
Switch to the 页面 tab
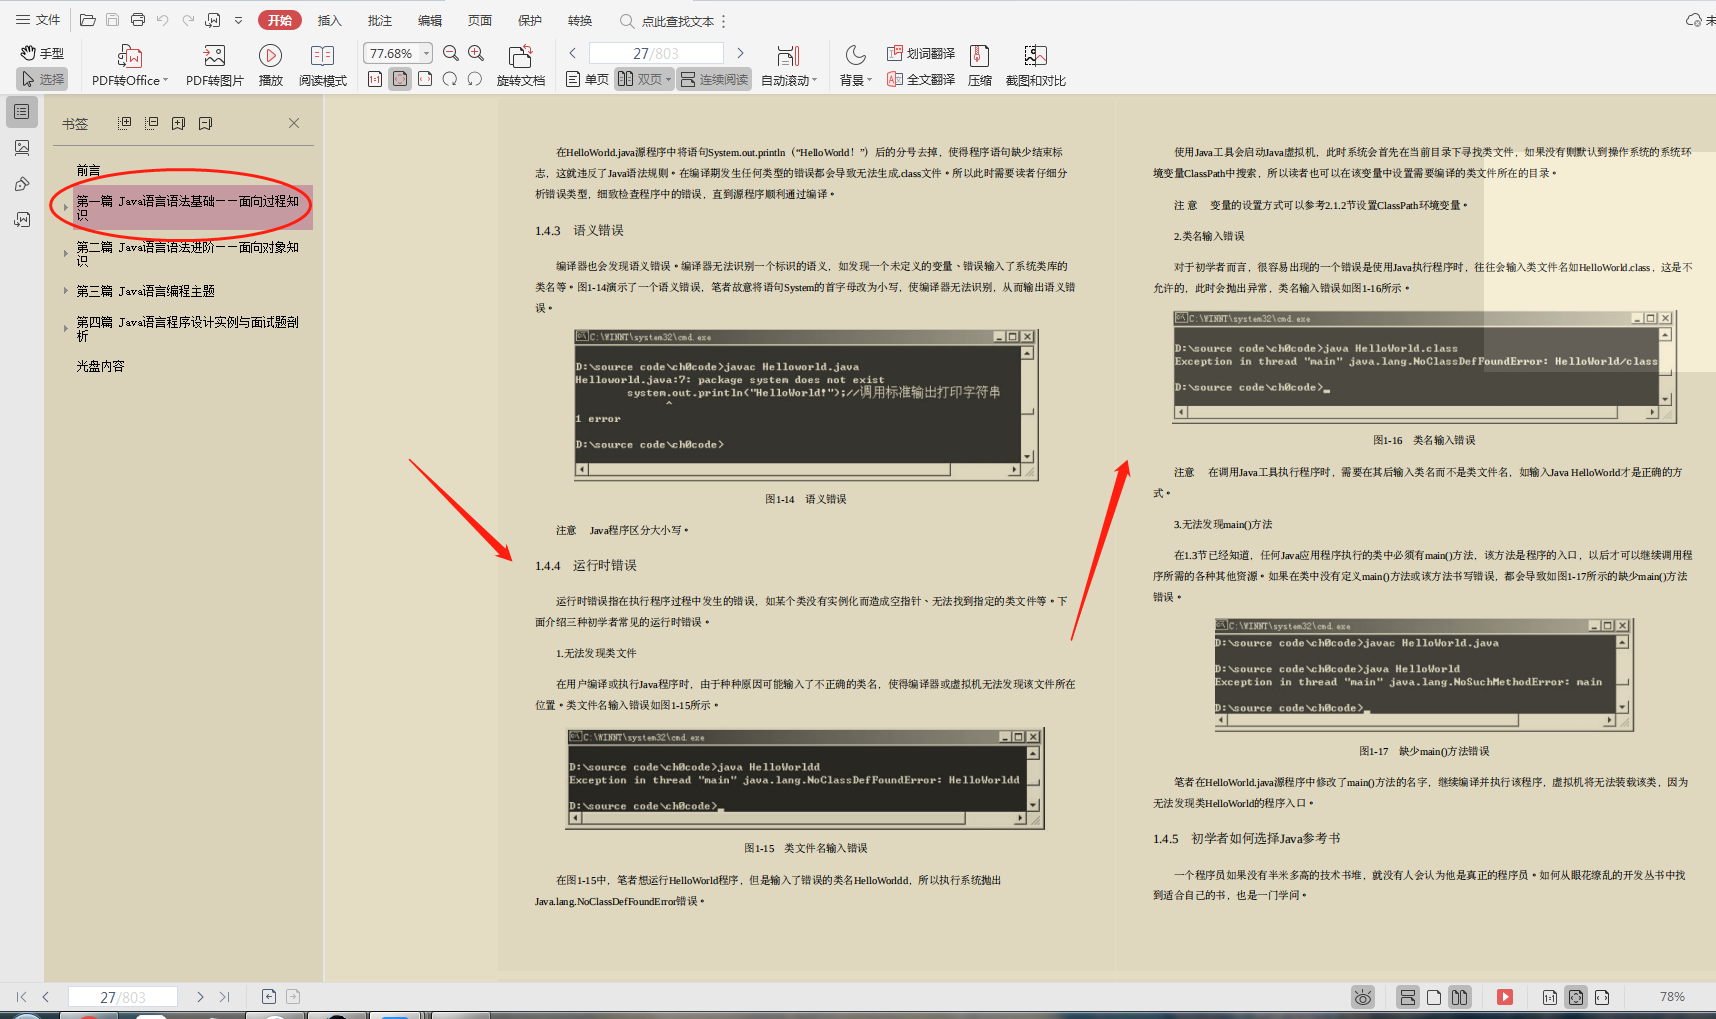(x=480, y=20)
